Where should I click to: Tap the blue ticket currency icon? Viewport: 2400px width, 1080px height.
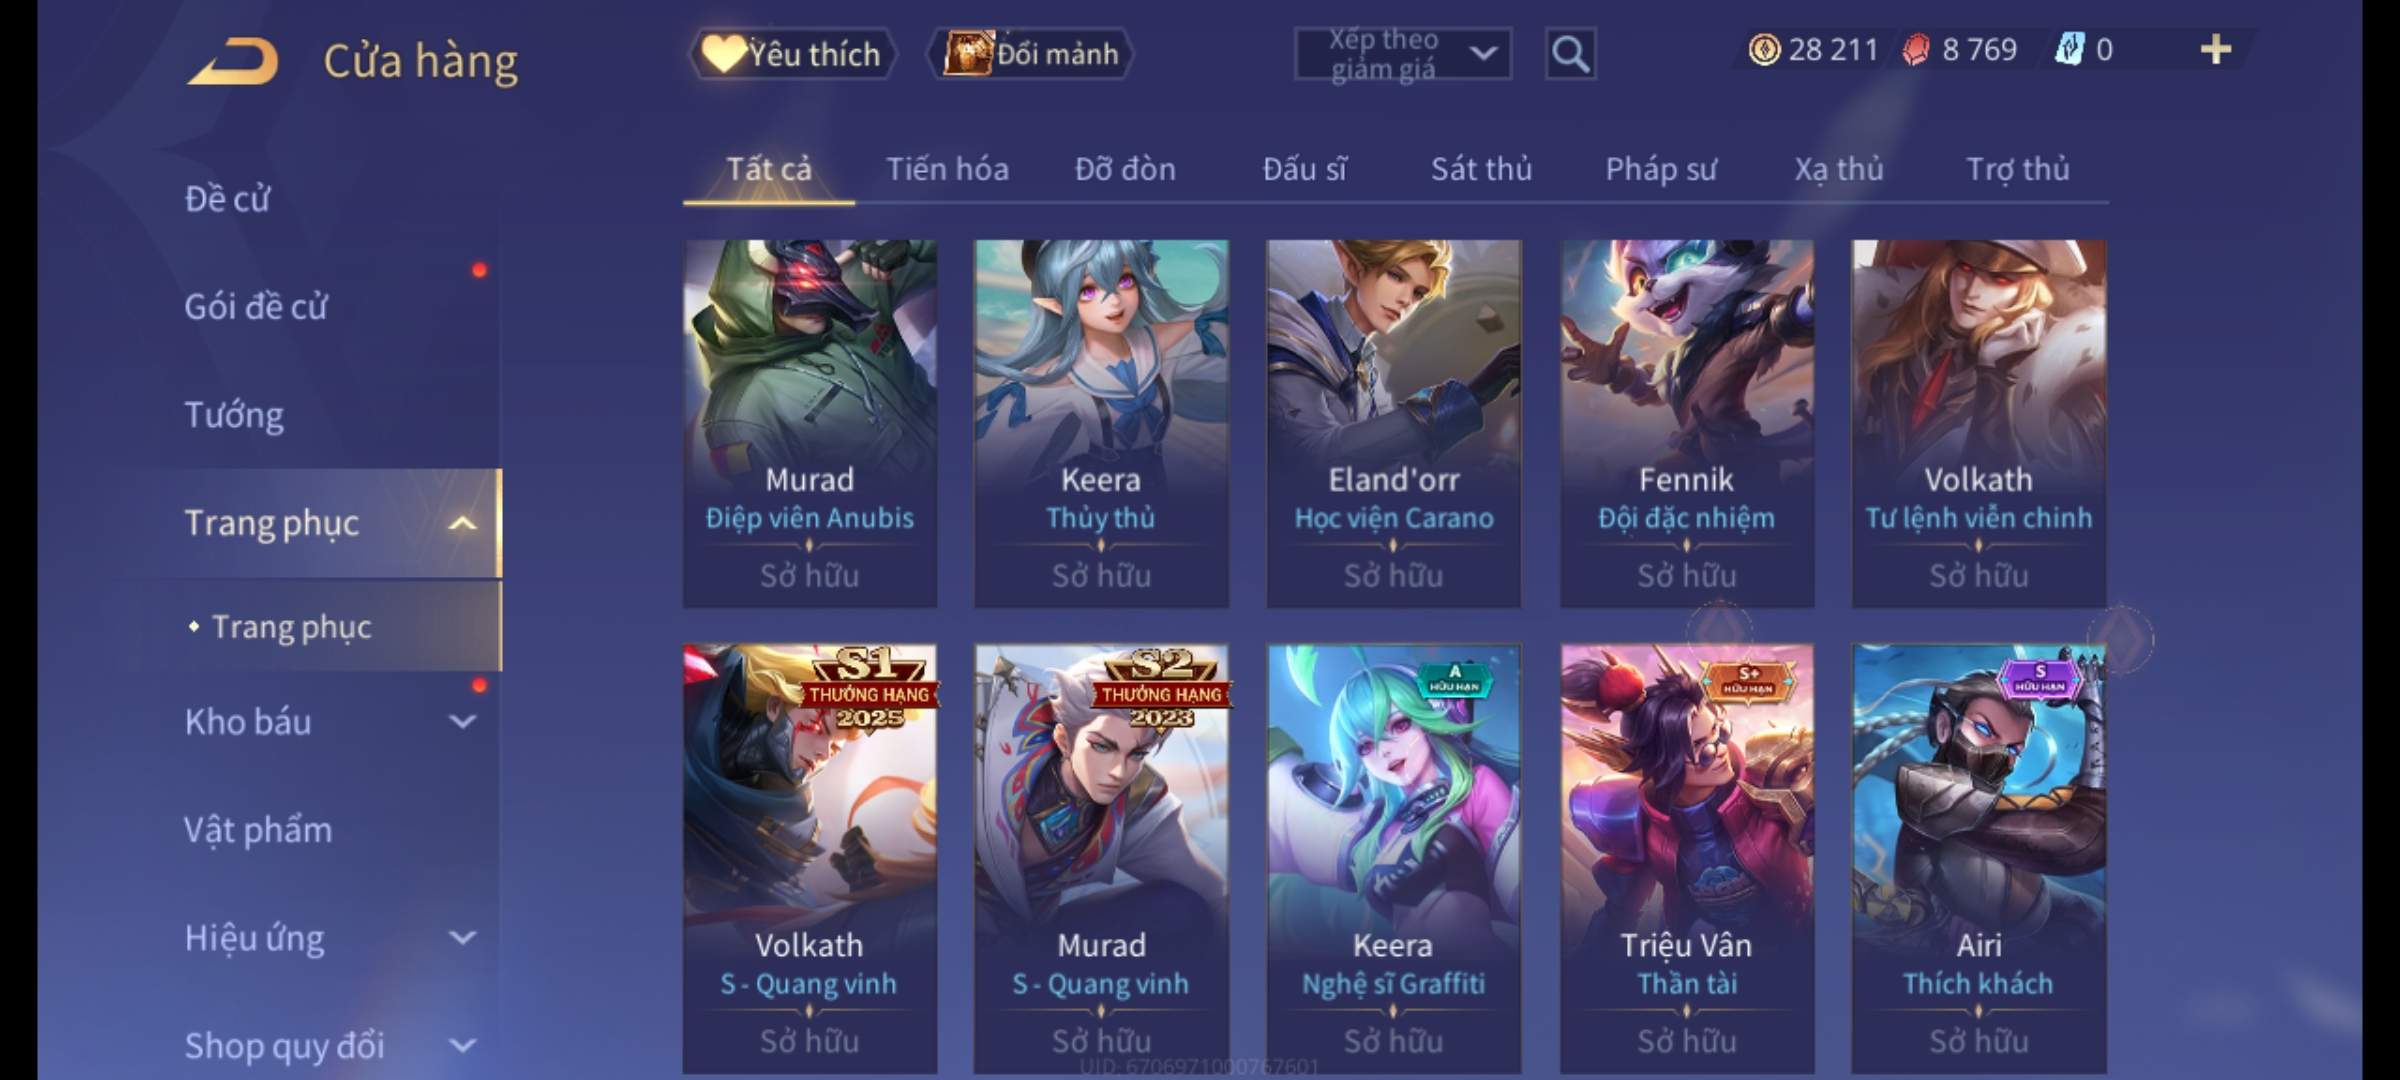[x=2069, y=49]
